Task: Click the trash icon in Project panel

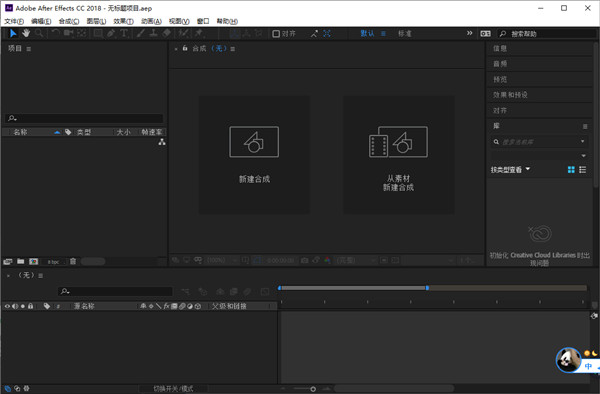Action: point(73,261)
